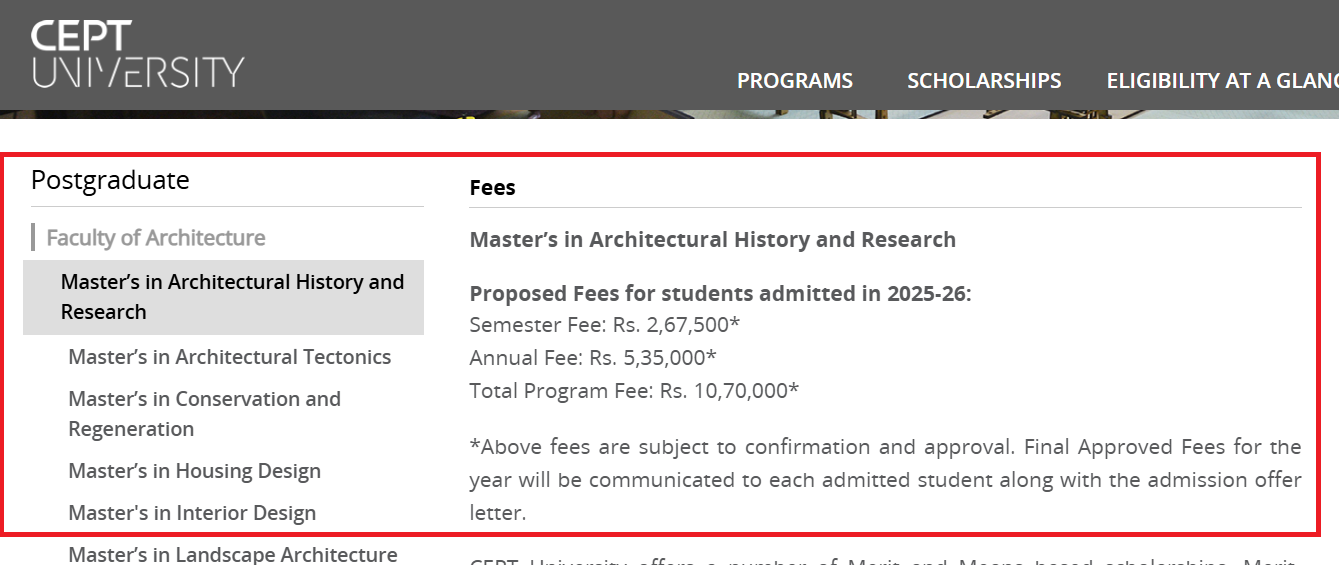1339x565 pixels.
Task: Click the Total Program Fee line
Action: (x=634, y=390)
